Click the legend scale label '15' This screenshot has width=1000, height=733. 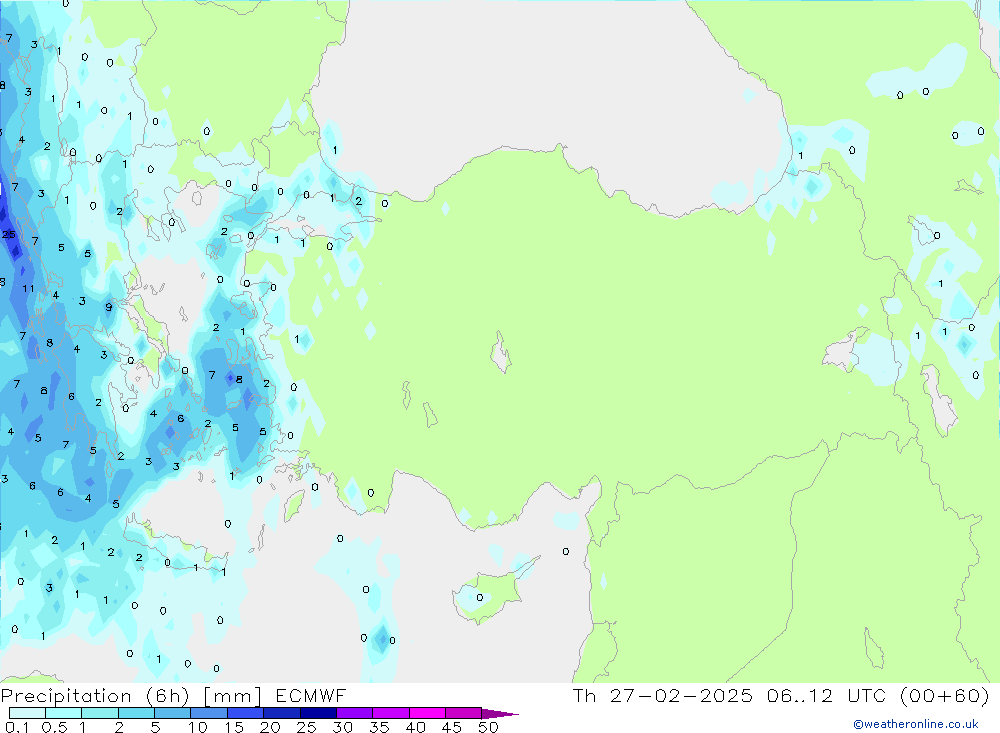tap(233, 727)
